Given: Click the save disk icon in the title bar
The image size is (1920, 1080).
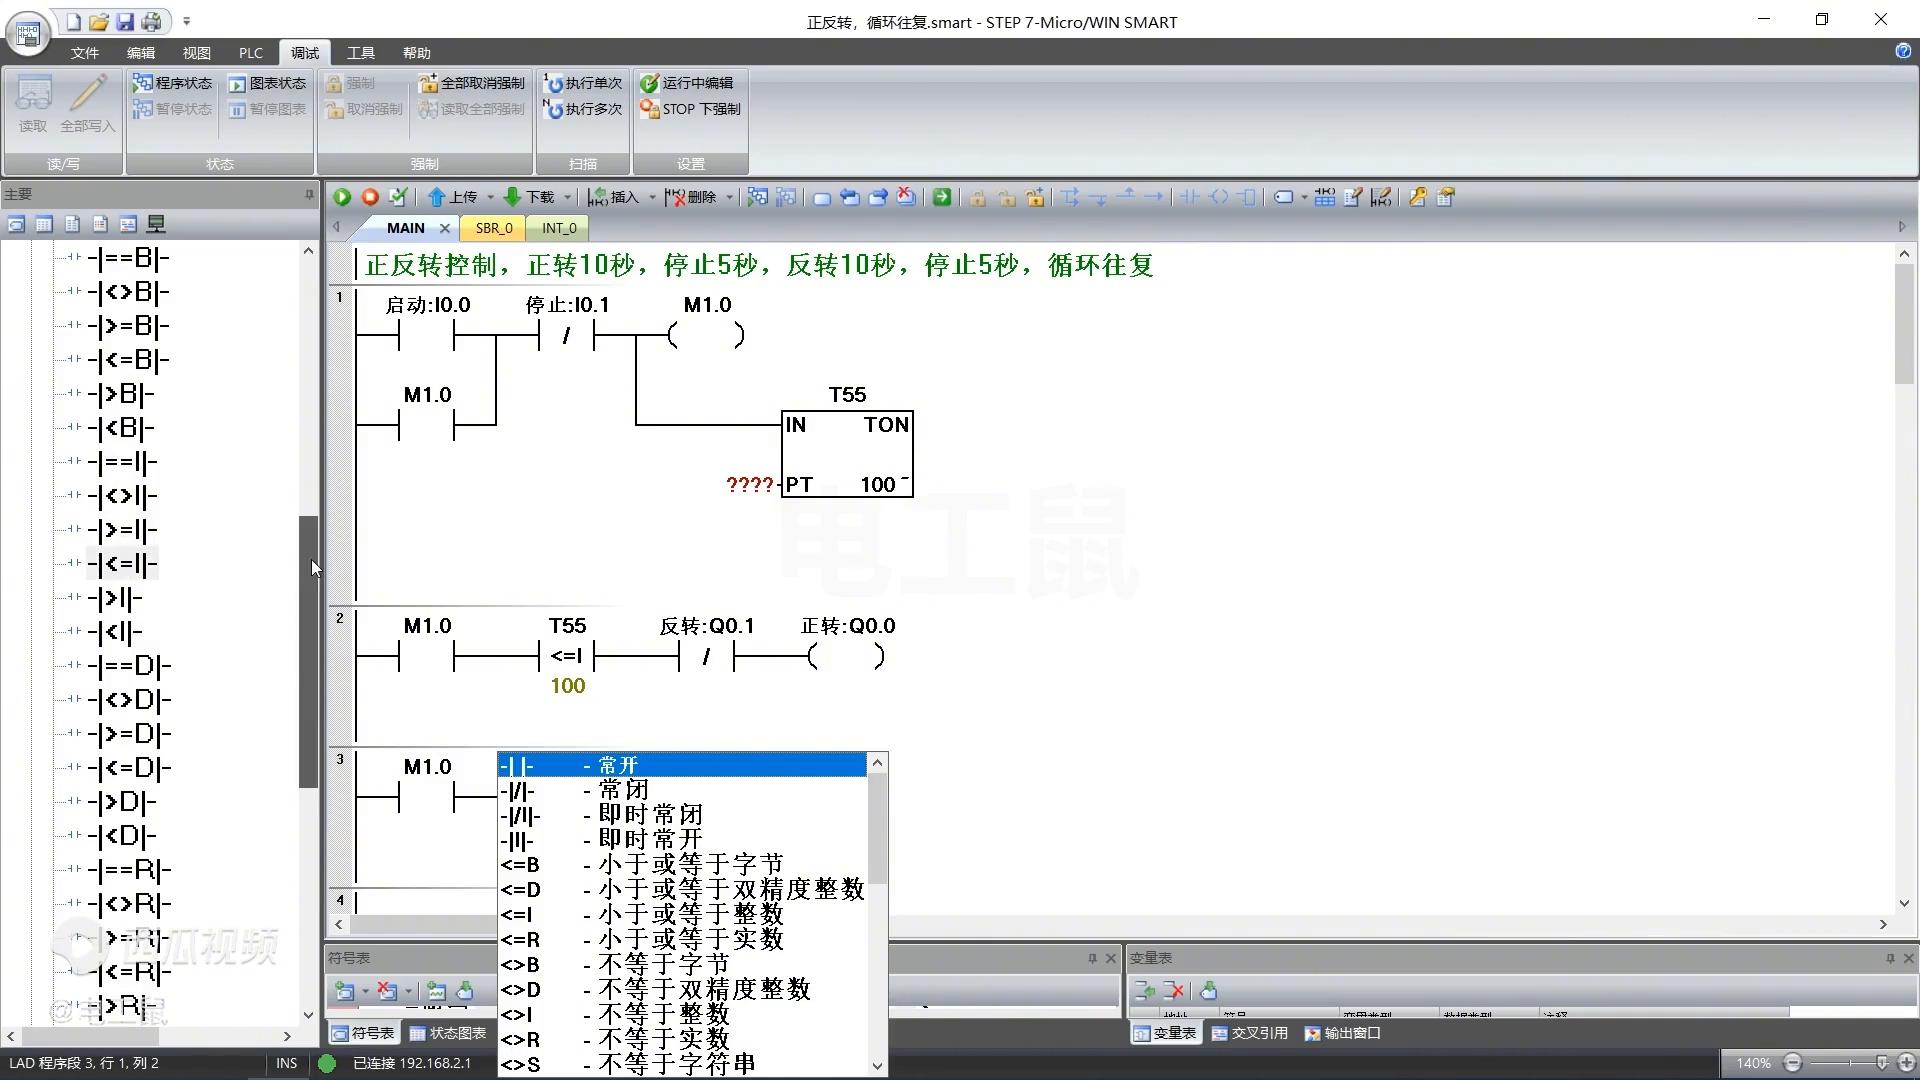Looking at the screenshot, I should point(125,21).
